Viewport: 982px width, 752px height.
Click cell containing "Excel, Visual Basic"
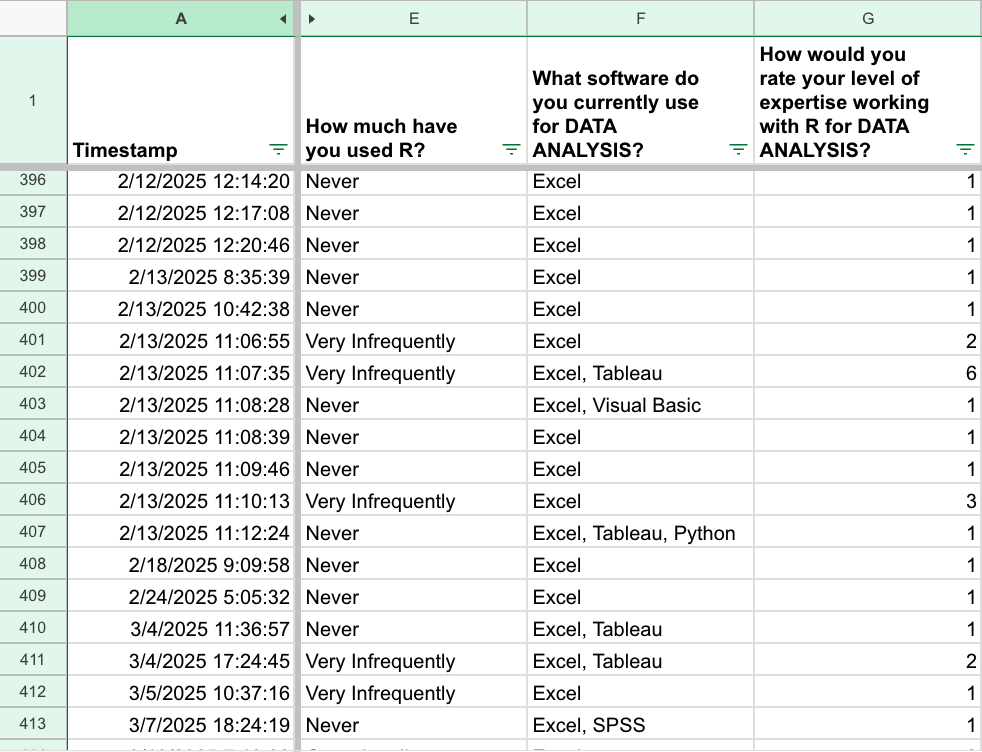[x=640, y=405]
